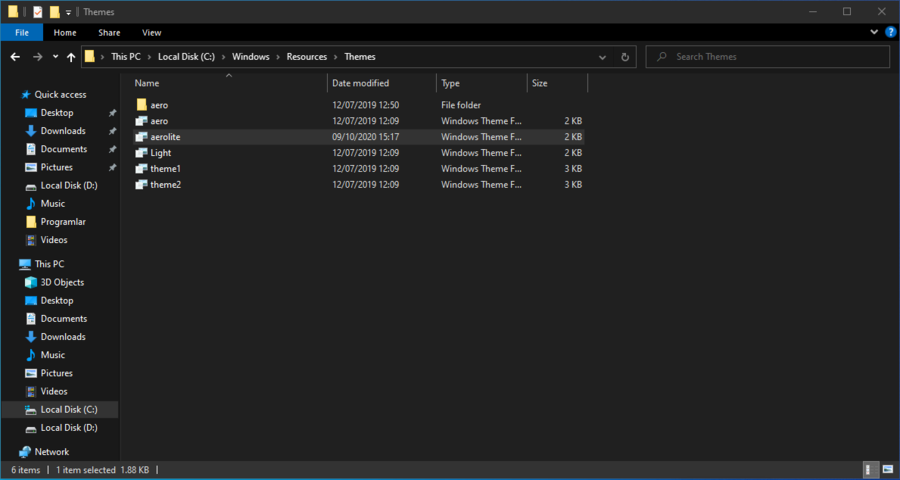This screenshot has width=900, height=480.
Task: Open the File ribbon tab
Action: (x=22, y=33)
